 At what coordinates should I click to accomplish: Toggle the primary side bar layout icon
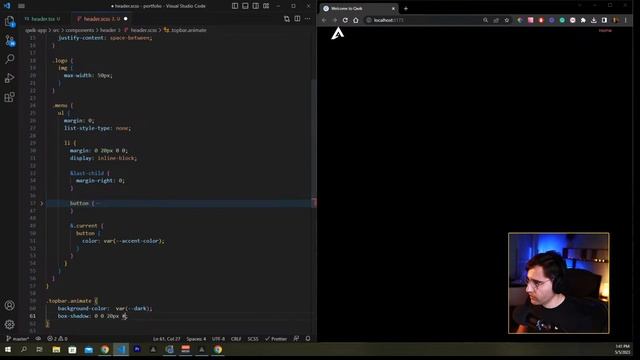pyautogui.click(x=235, y=6)
